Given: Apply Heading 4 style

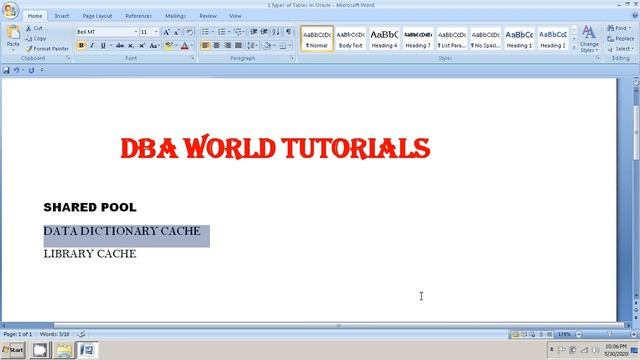Looking at the screenshot, I should (x=384, y=39).
